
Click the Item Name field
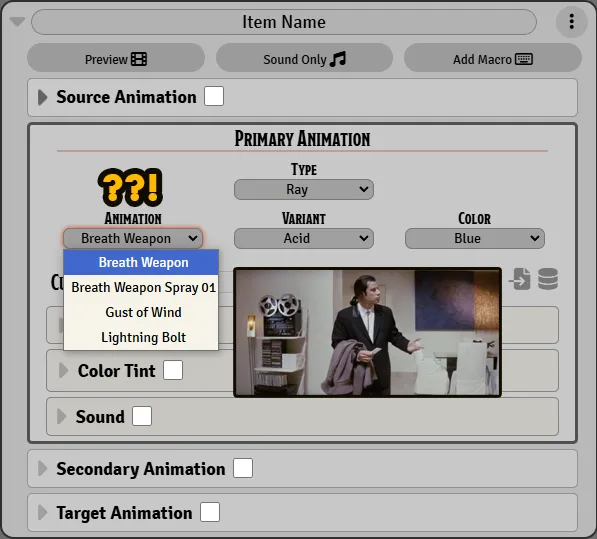(284, 22)
